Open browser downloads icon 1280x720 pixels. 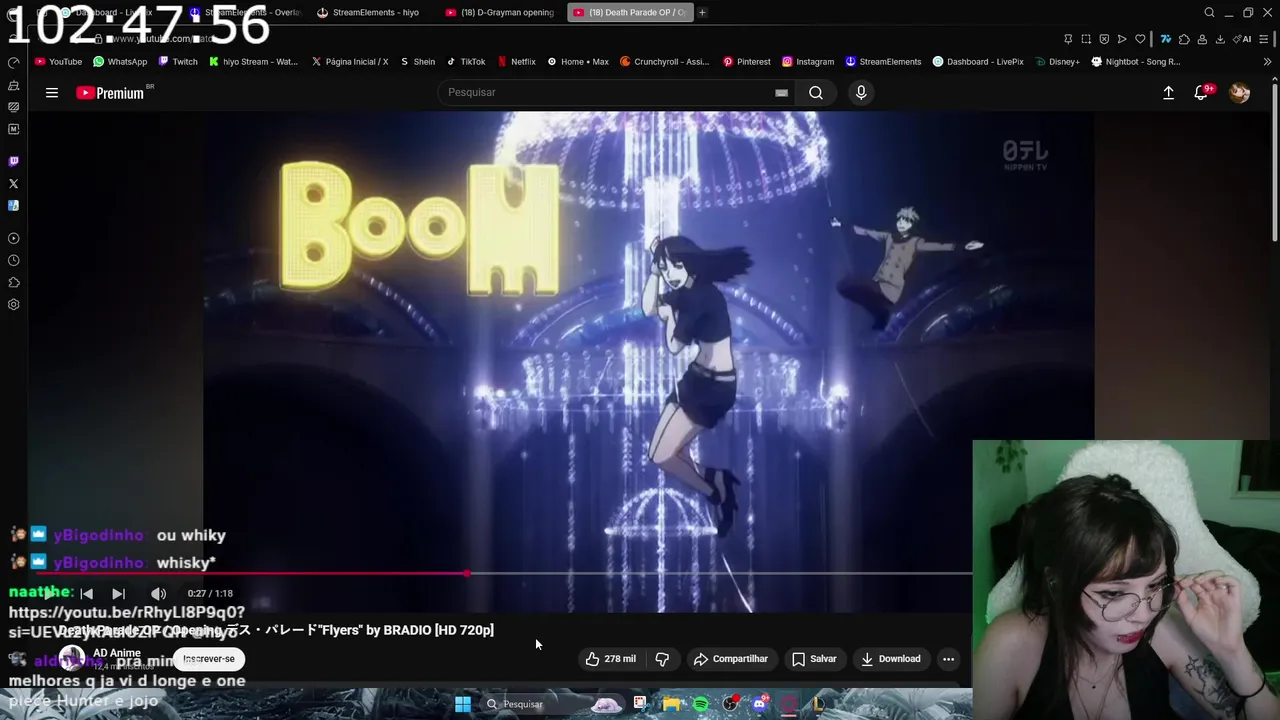pyautogui.click(x=1220, y=39)
